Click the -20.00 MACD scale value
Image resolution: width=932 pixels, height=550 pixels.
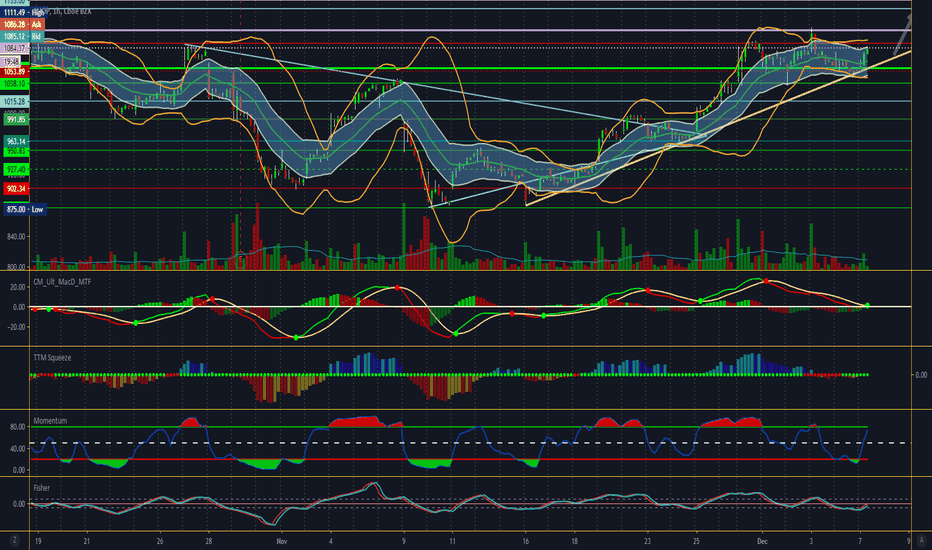pos(16,327)
